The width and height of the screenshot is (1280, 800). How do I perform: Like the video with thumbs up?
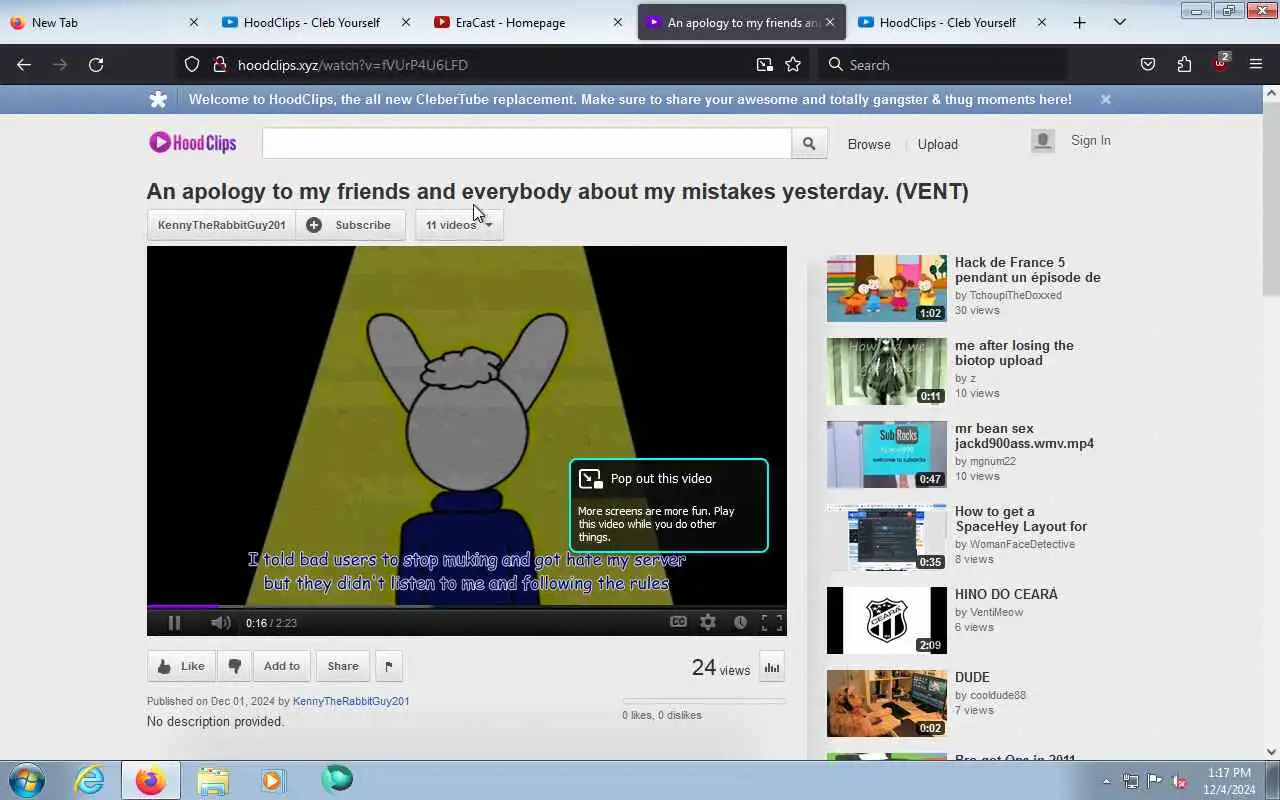click(181, 666)
